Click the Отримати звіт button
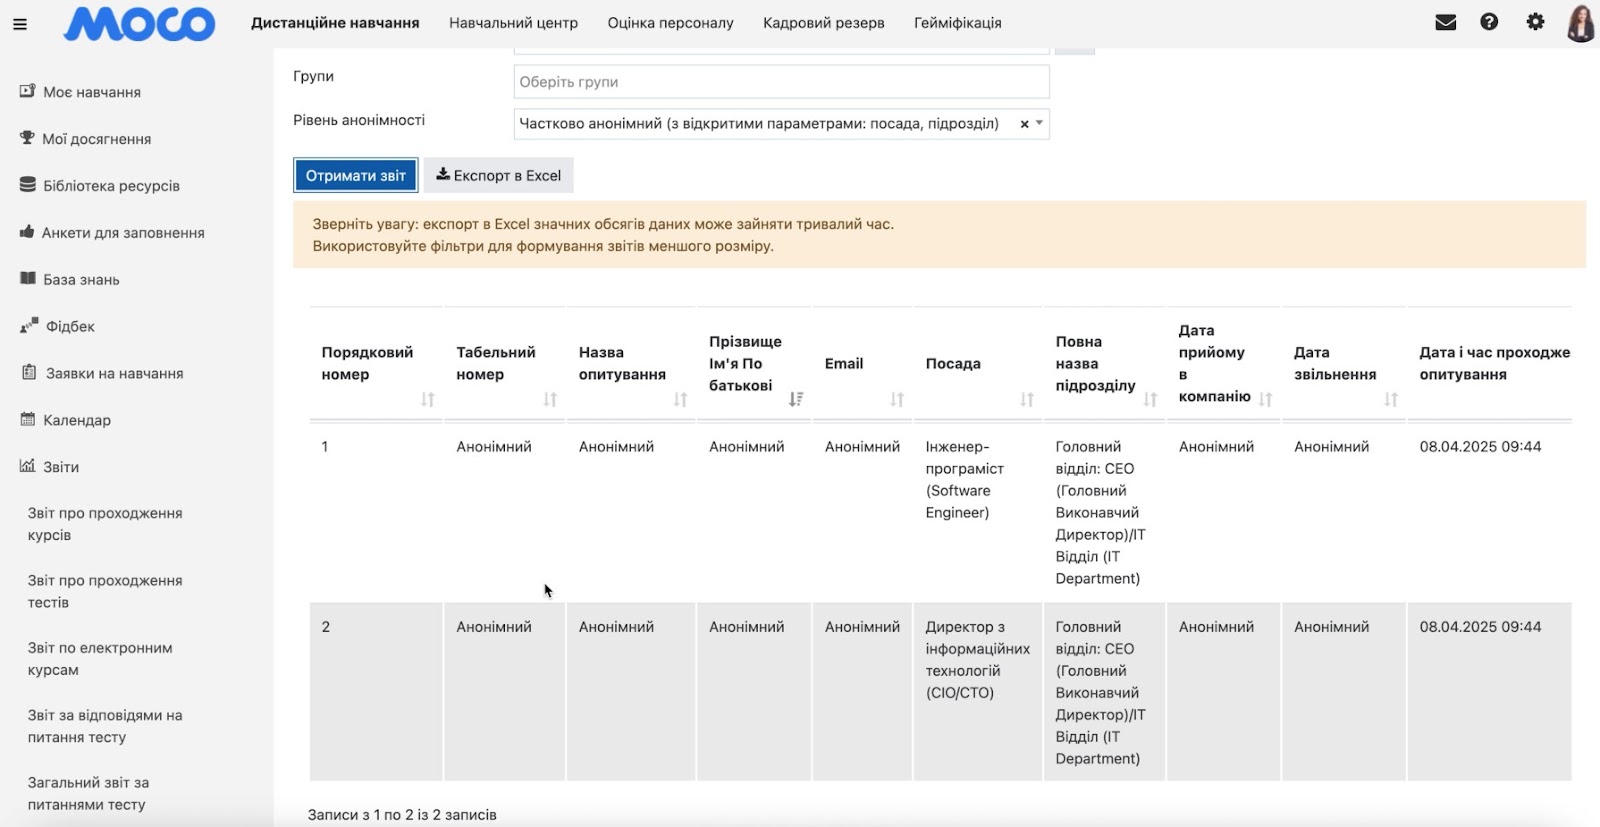 pos(356,175)
